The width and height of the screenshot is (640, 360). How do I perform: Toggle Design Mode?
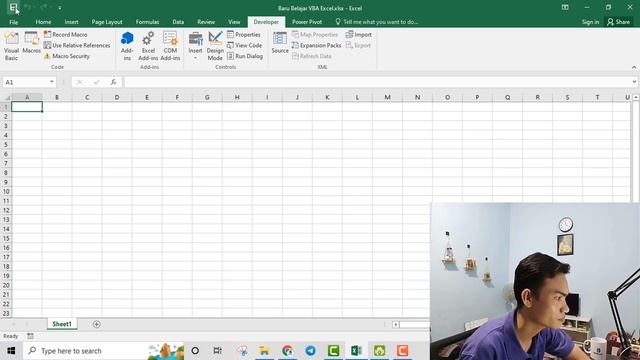tap(215, 46)
